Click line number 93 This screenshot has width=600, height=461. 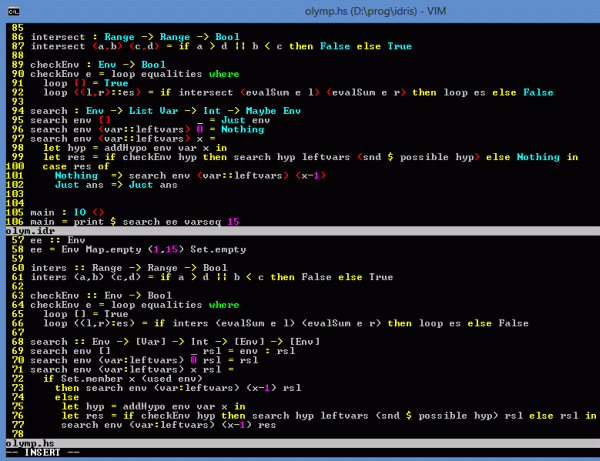[x=18, y=102]
